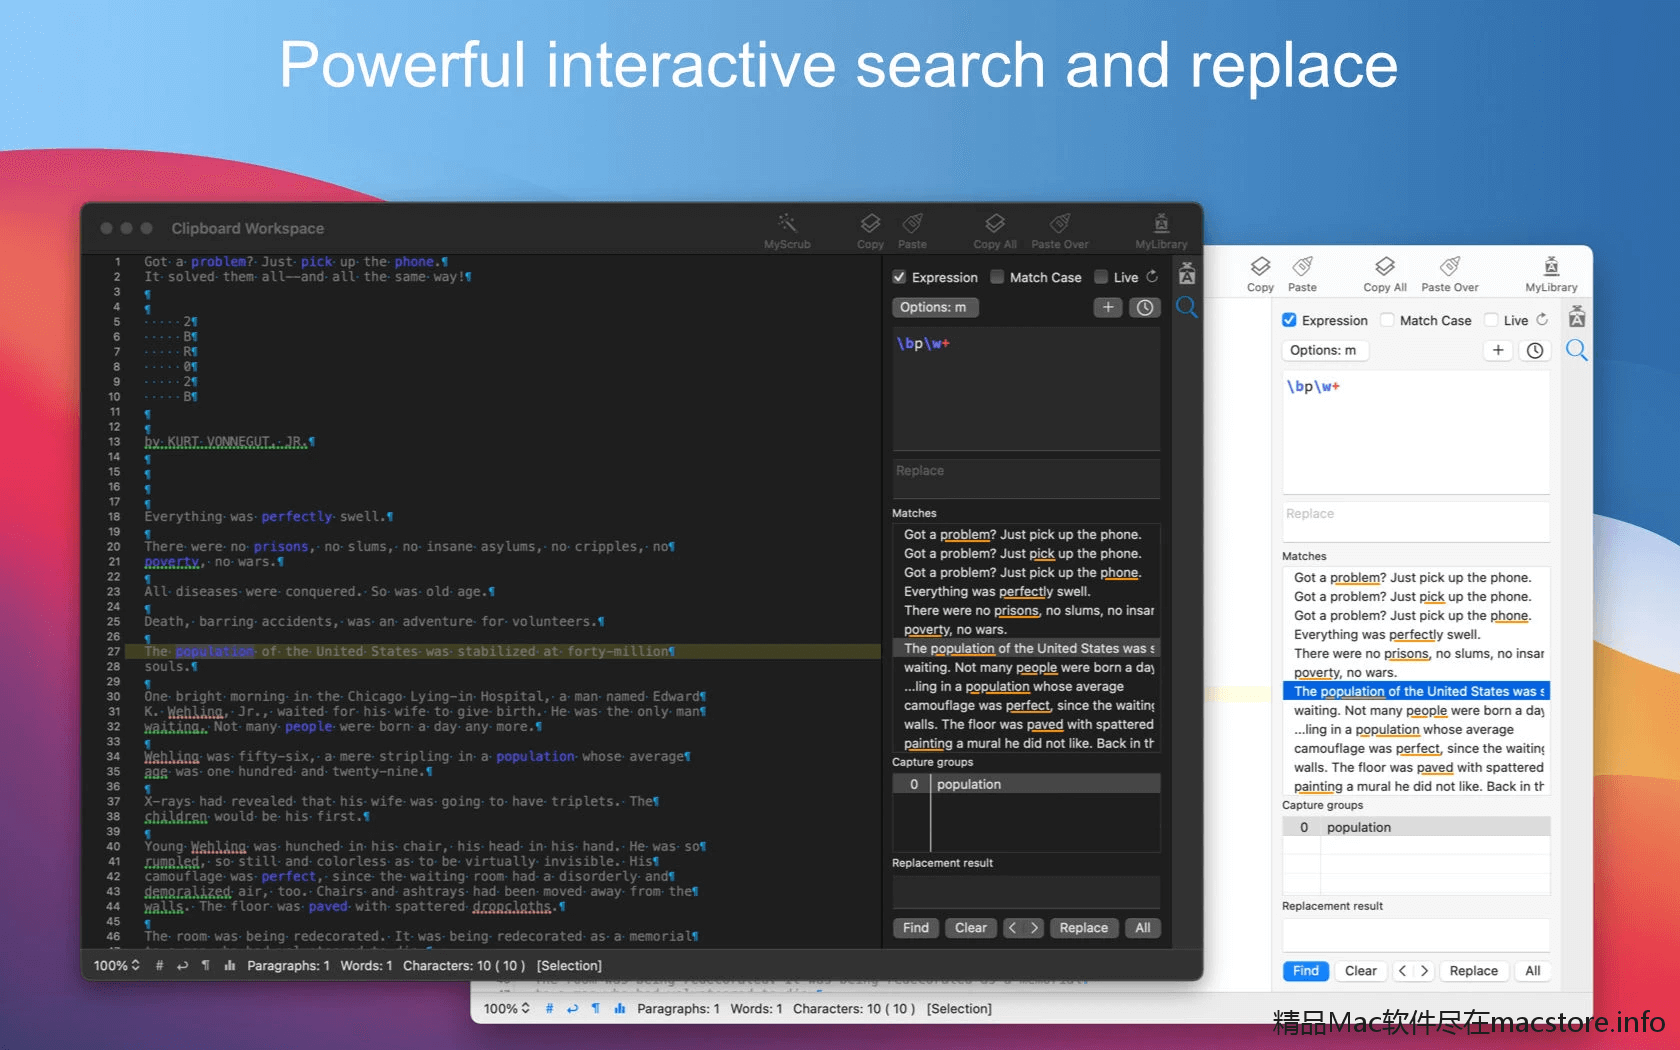Open Options: m dropdown in dark panel
Screen dimensions: 1680x1050
(x=934, y=308)
